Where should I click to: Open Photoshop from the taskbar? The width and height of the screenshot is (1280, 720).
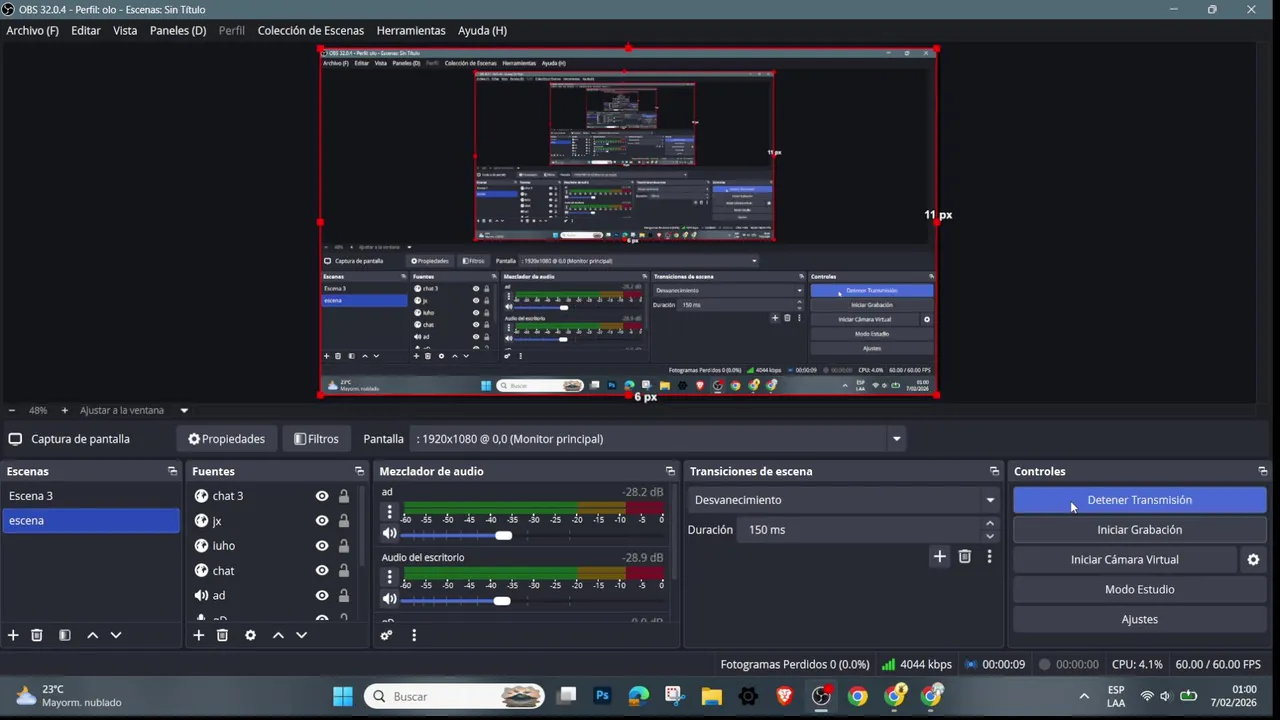tap(602, 696)
